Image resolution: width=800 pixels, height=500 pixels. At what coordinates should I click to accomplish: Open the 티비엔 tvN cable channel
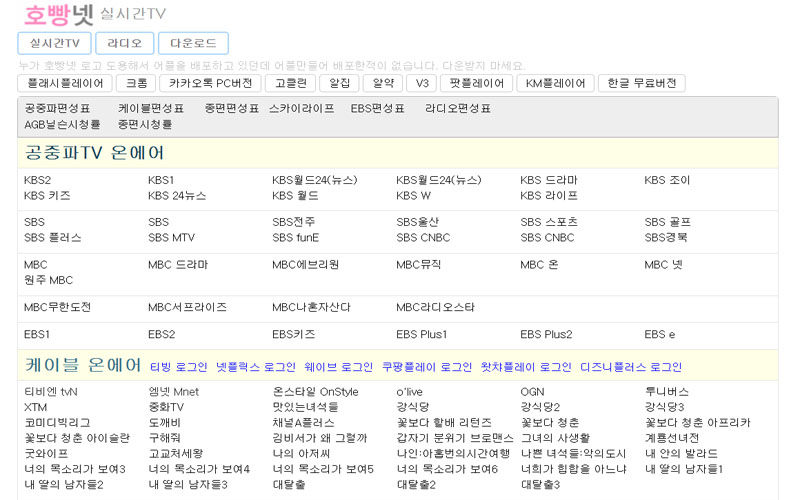[50, 392]
